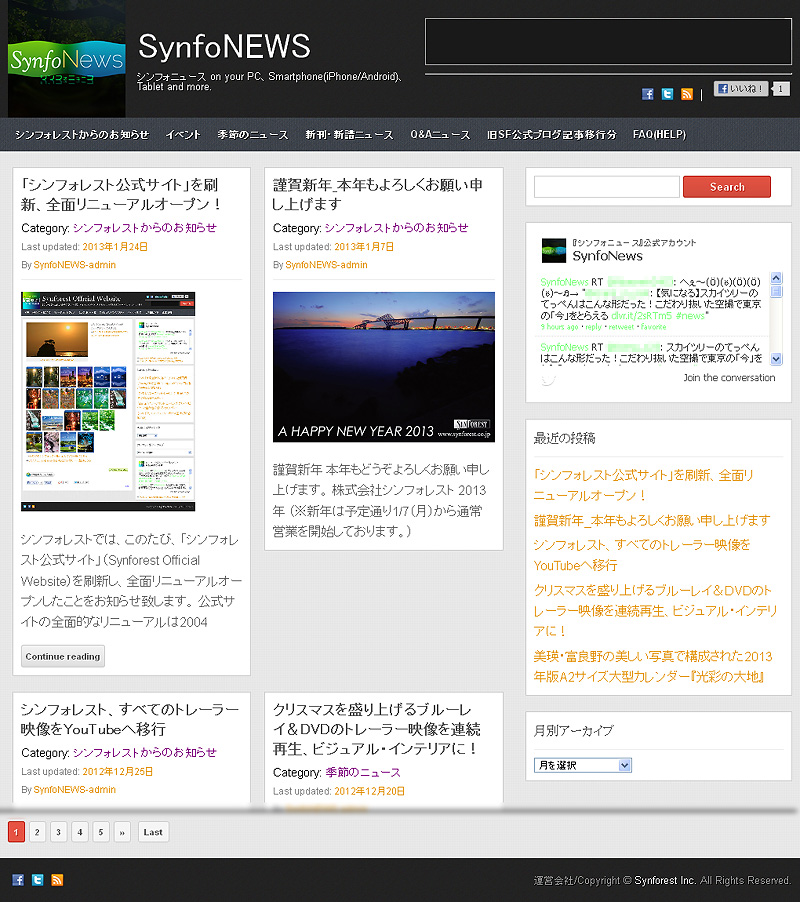Click the Twitter icon in the footer

click(x=37, y=880)
